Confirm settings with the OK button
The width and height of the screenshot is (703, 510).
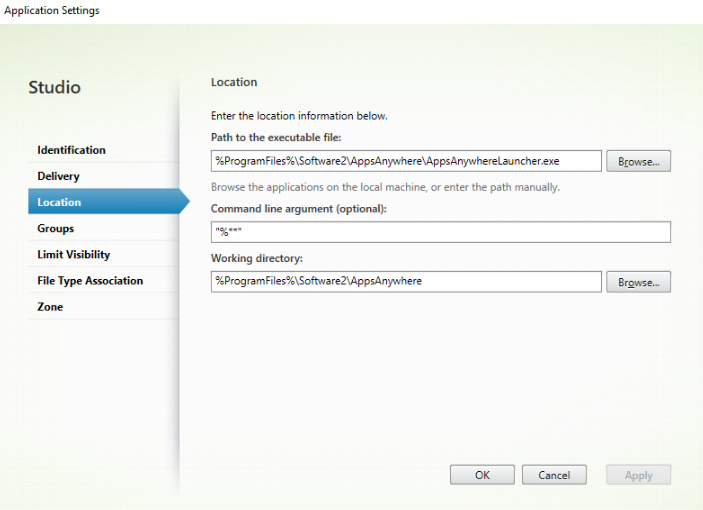(482, 476)
